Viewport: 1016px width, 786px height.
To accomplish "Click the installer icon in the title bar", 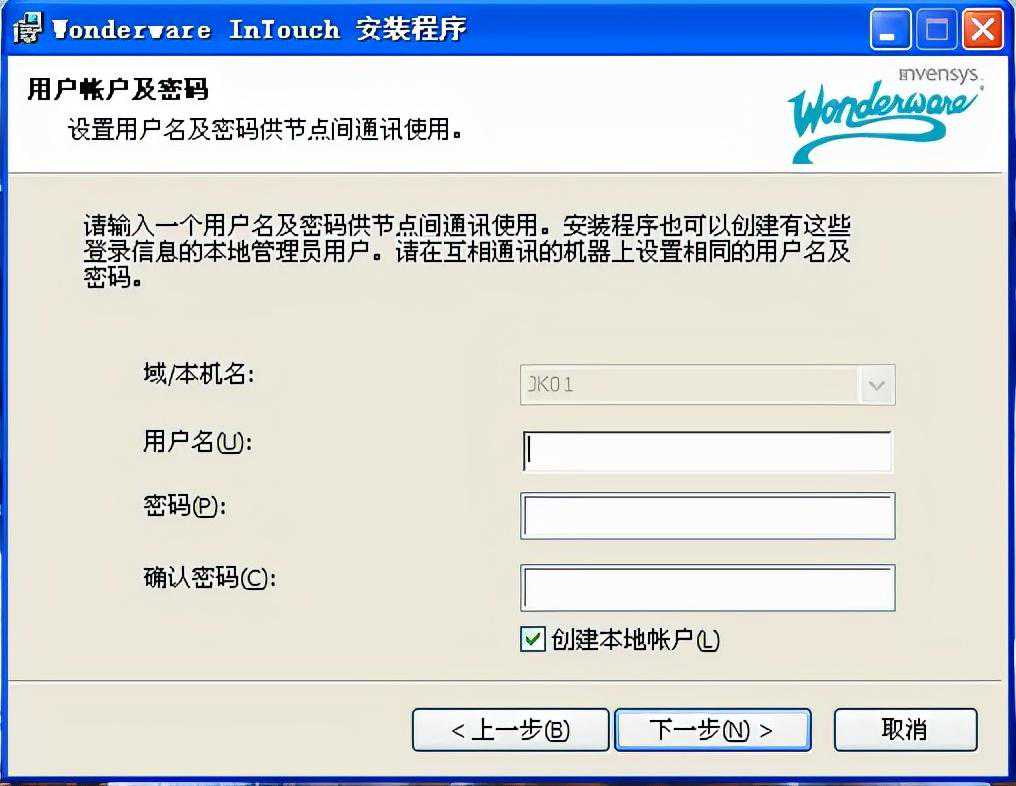I will pos(27,29).
